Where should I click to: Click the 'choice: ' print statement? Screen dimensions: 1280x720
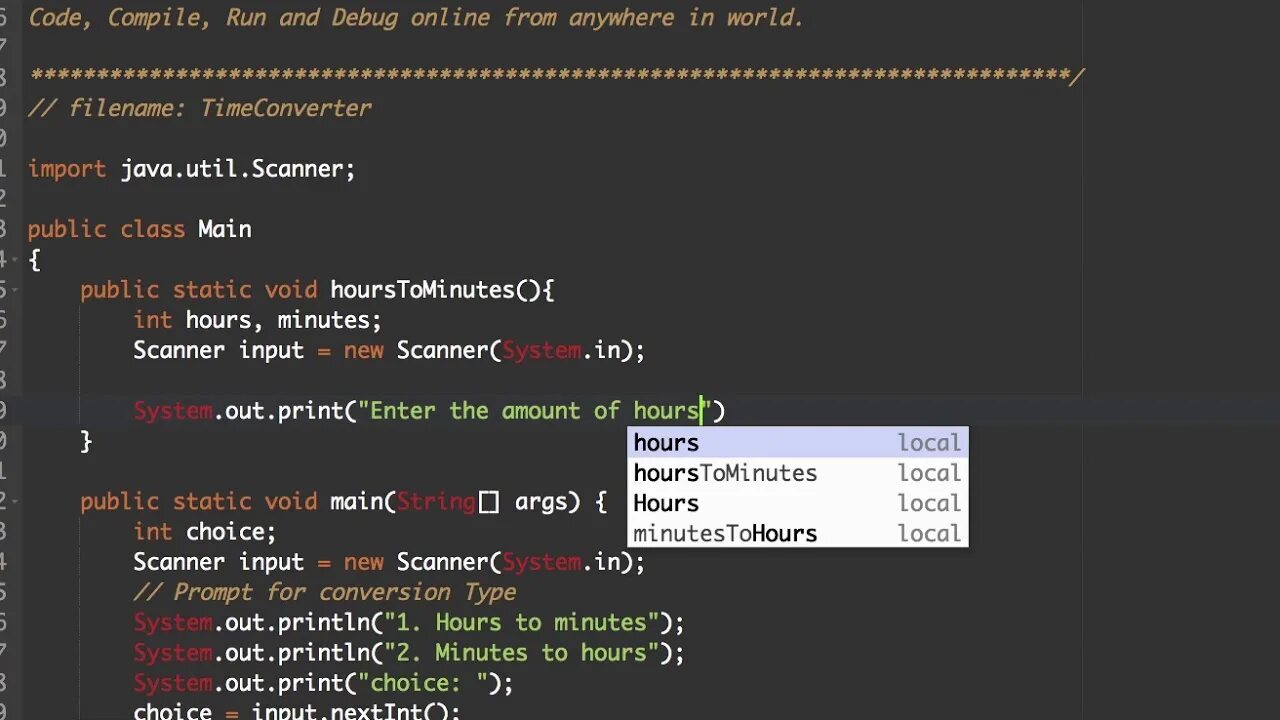click(x=323, y=683)
